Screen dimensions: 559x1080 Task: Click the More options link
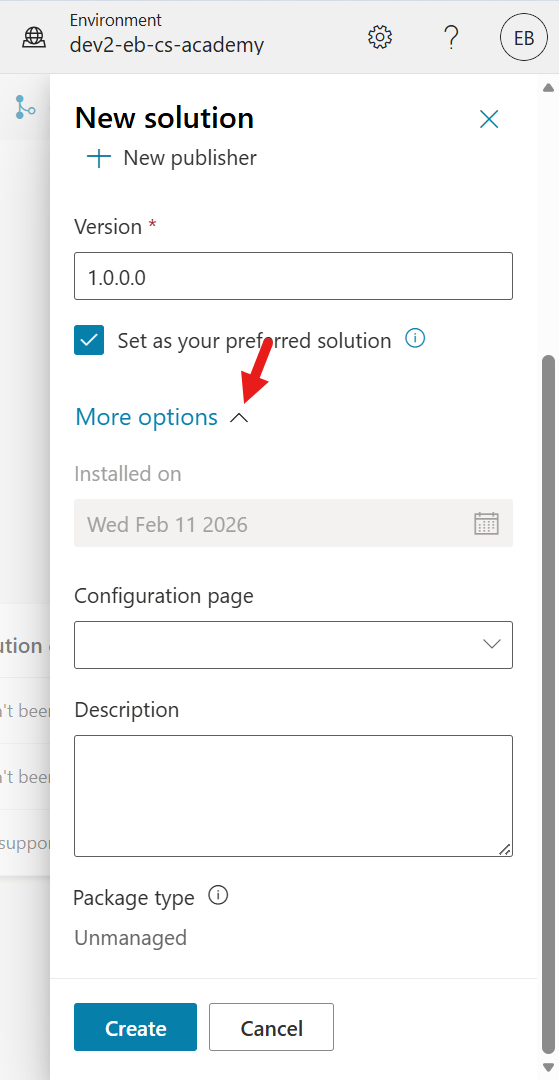147,417
